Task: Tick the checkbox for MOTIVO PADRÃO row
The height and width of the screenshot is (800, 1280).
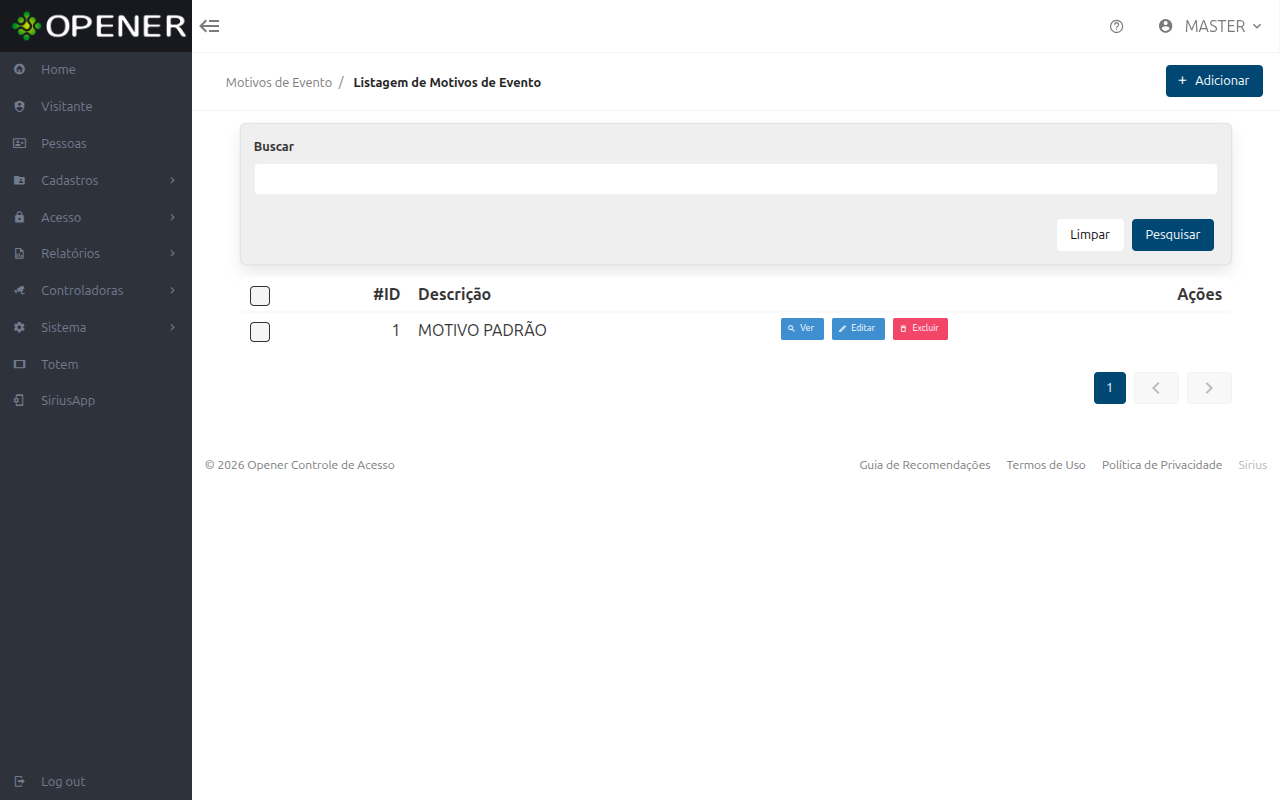Action: [260, 332]
